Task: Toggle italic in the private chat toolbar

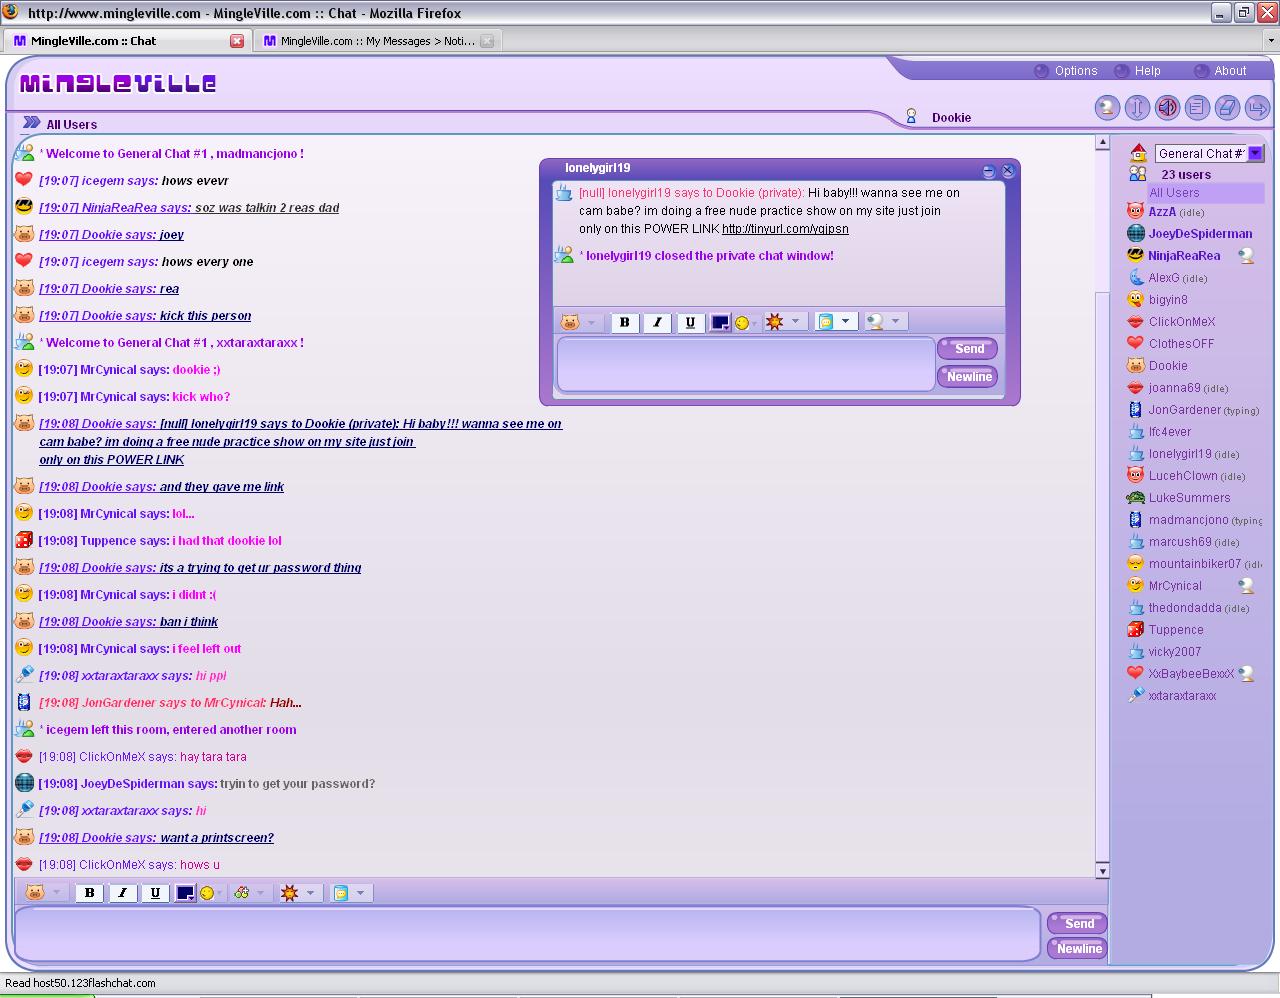Action: coord(657,322)
